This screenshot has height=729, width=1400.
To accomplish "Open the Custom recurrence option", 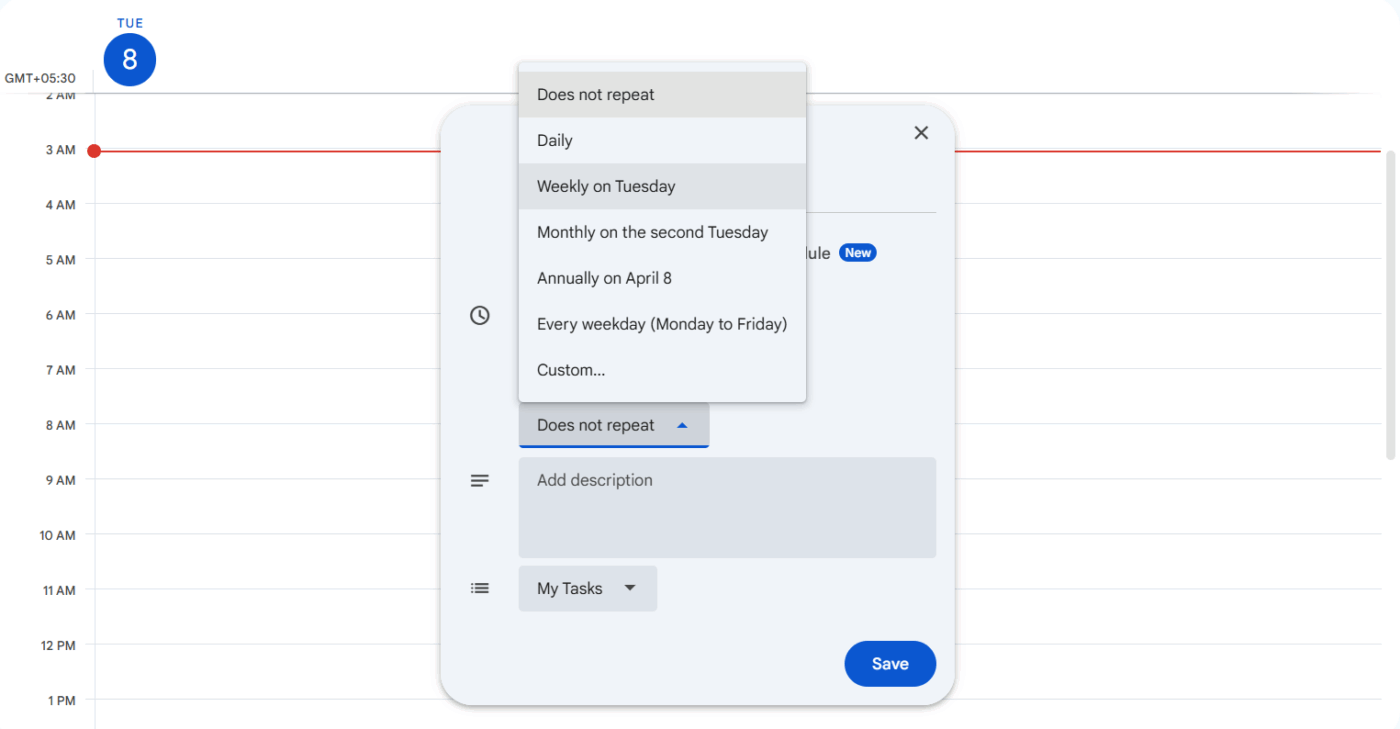I will pos(570,369).
